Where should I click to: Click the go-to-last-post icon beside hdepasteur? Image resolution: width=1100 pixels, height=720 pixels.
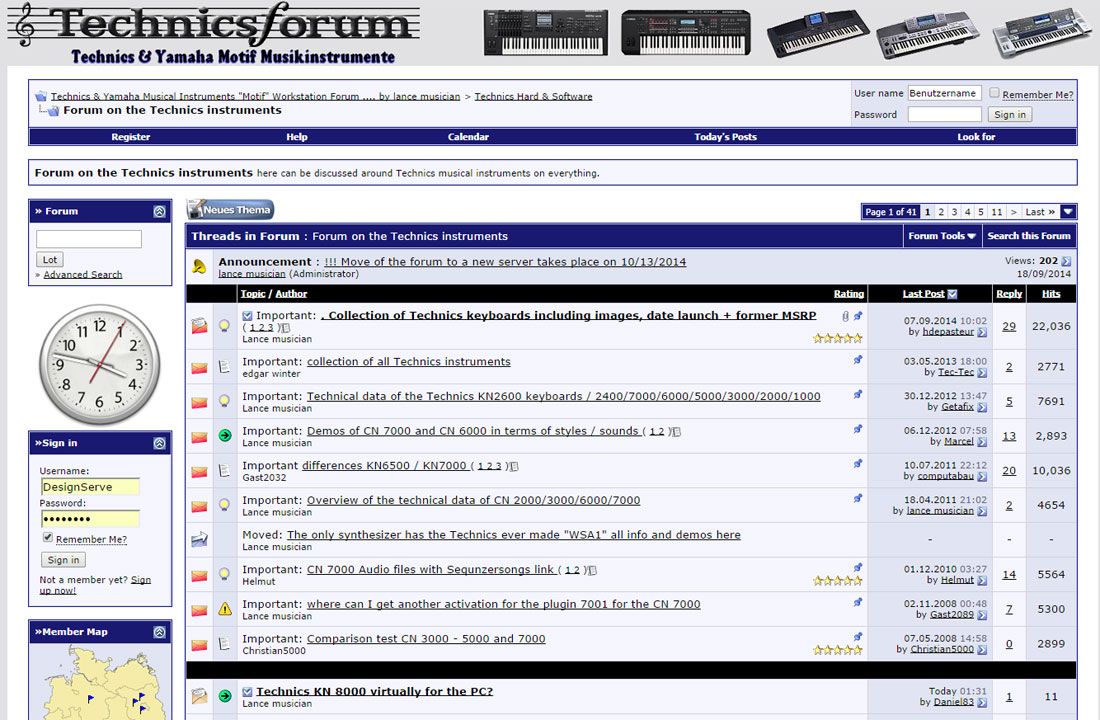coord(982,332)
